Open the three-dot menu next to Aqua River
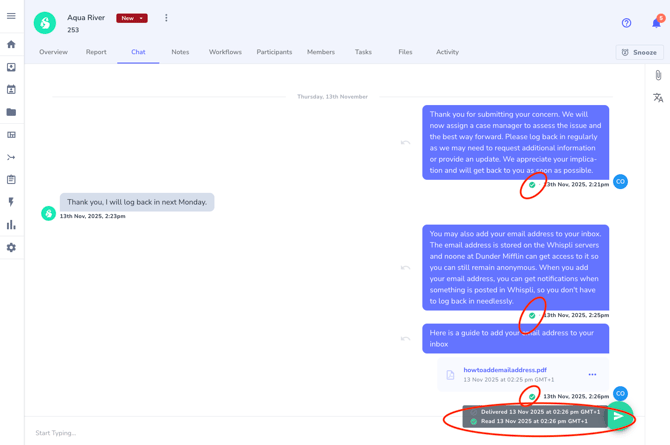670x445 pixels. click(166, 18)
